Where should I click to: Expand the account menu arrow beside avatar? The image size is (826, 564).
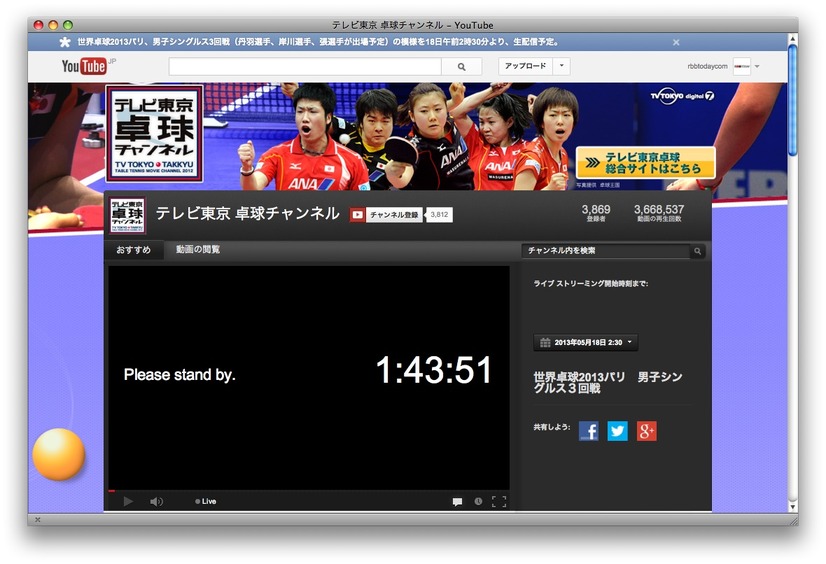pos(757,66)
